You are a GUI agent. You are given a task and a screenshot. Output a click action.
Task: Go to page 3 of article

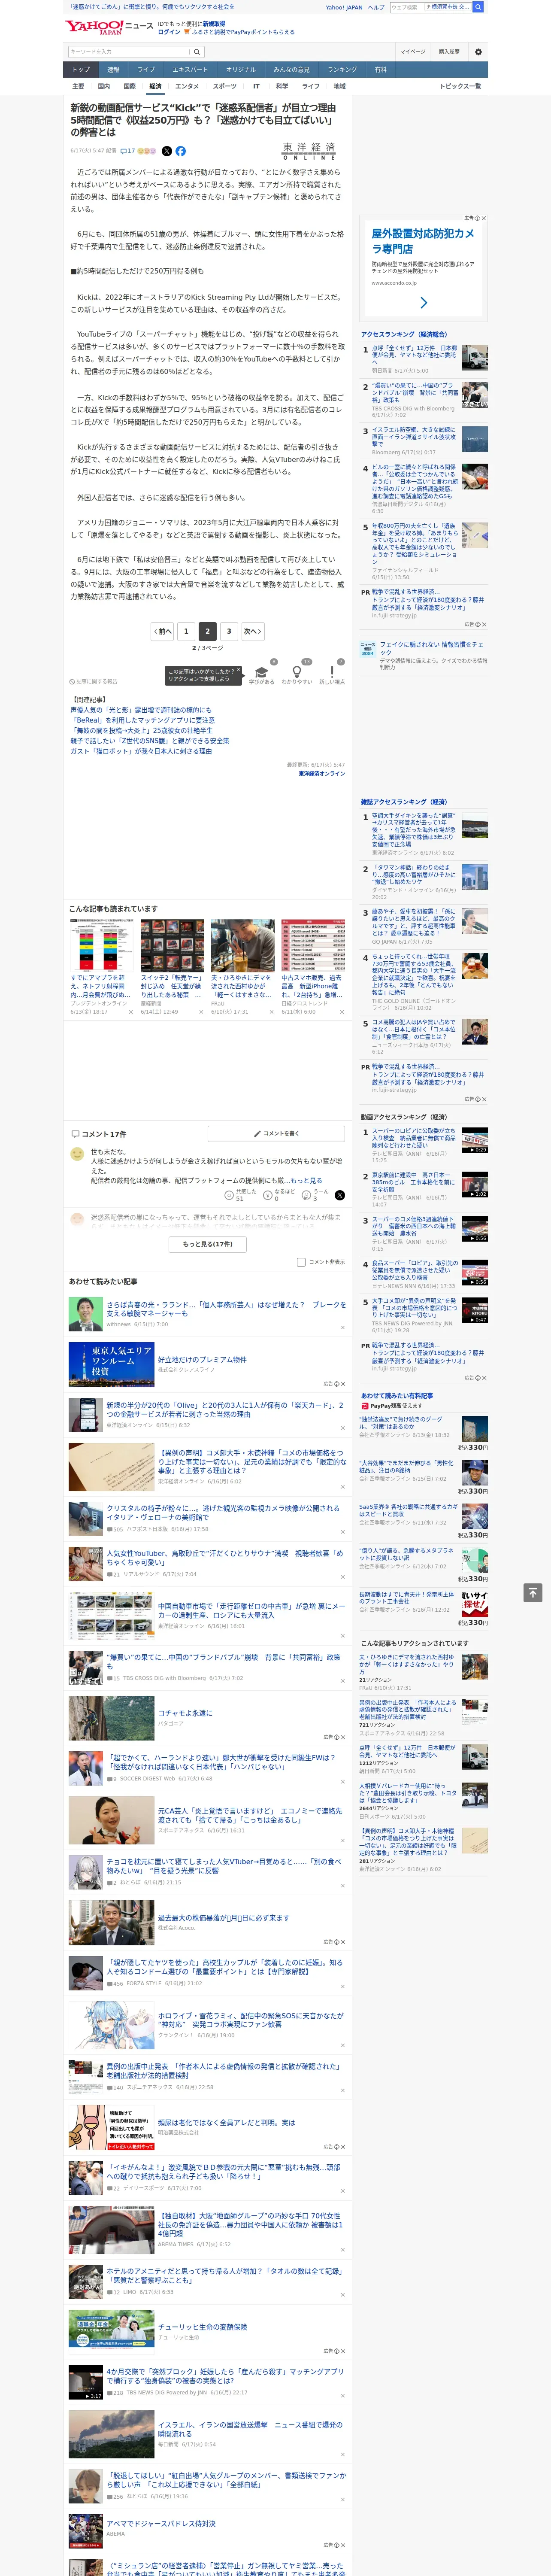(x=229, y=631)
